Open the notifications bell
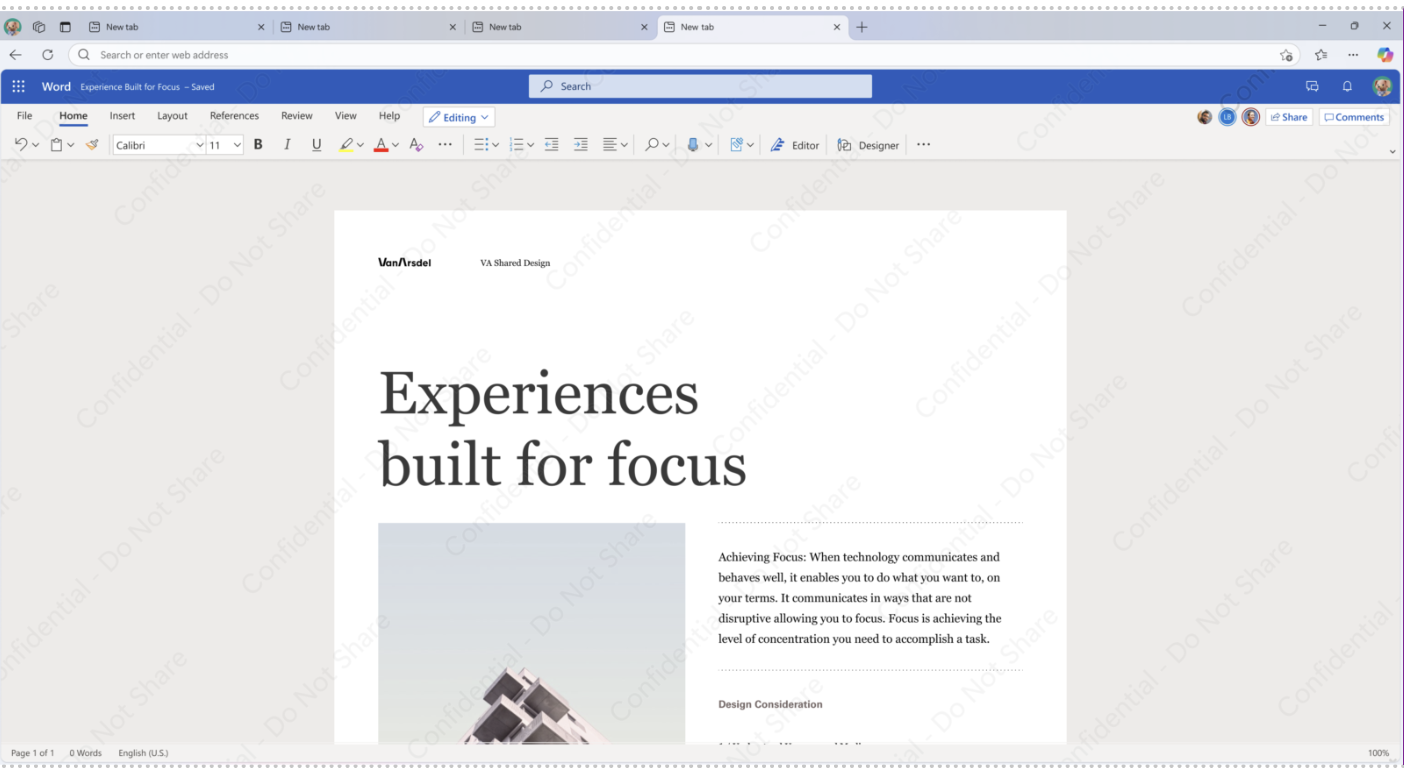 pyautogui.click(x=1347, y=87)
